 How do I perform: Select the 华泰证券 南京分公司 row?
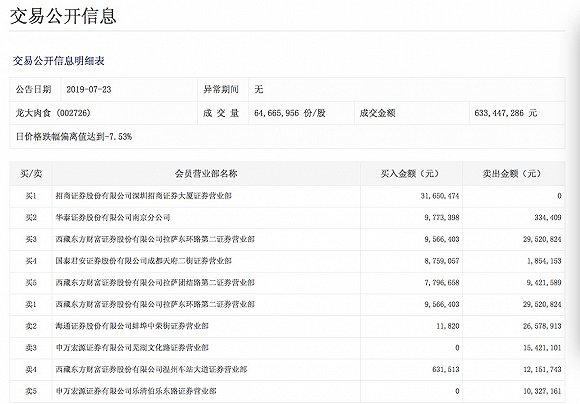tap(287, 218)
